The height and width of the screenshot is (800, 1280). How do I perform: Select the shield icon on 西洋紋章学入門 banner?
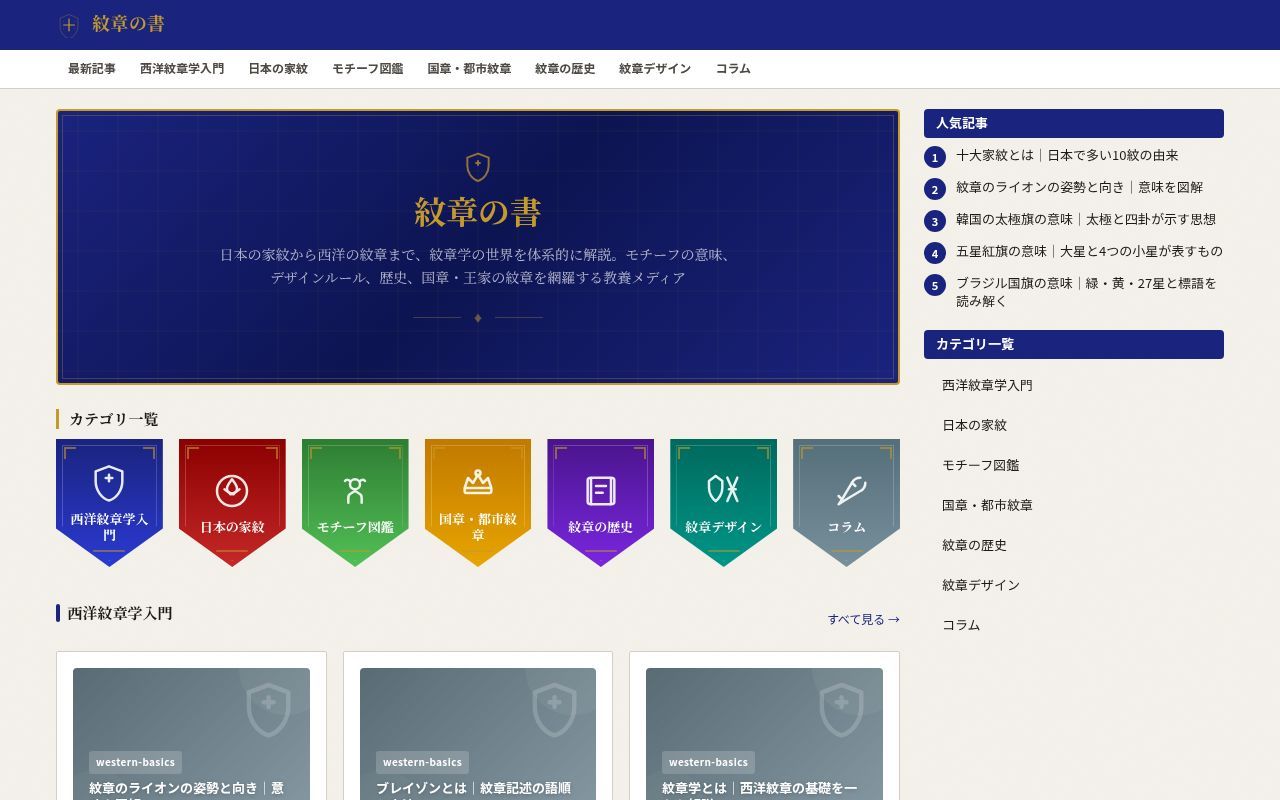(109, 483)
